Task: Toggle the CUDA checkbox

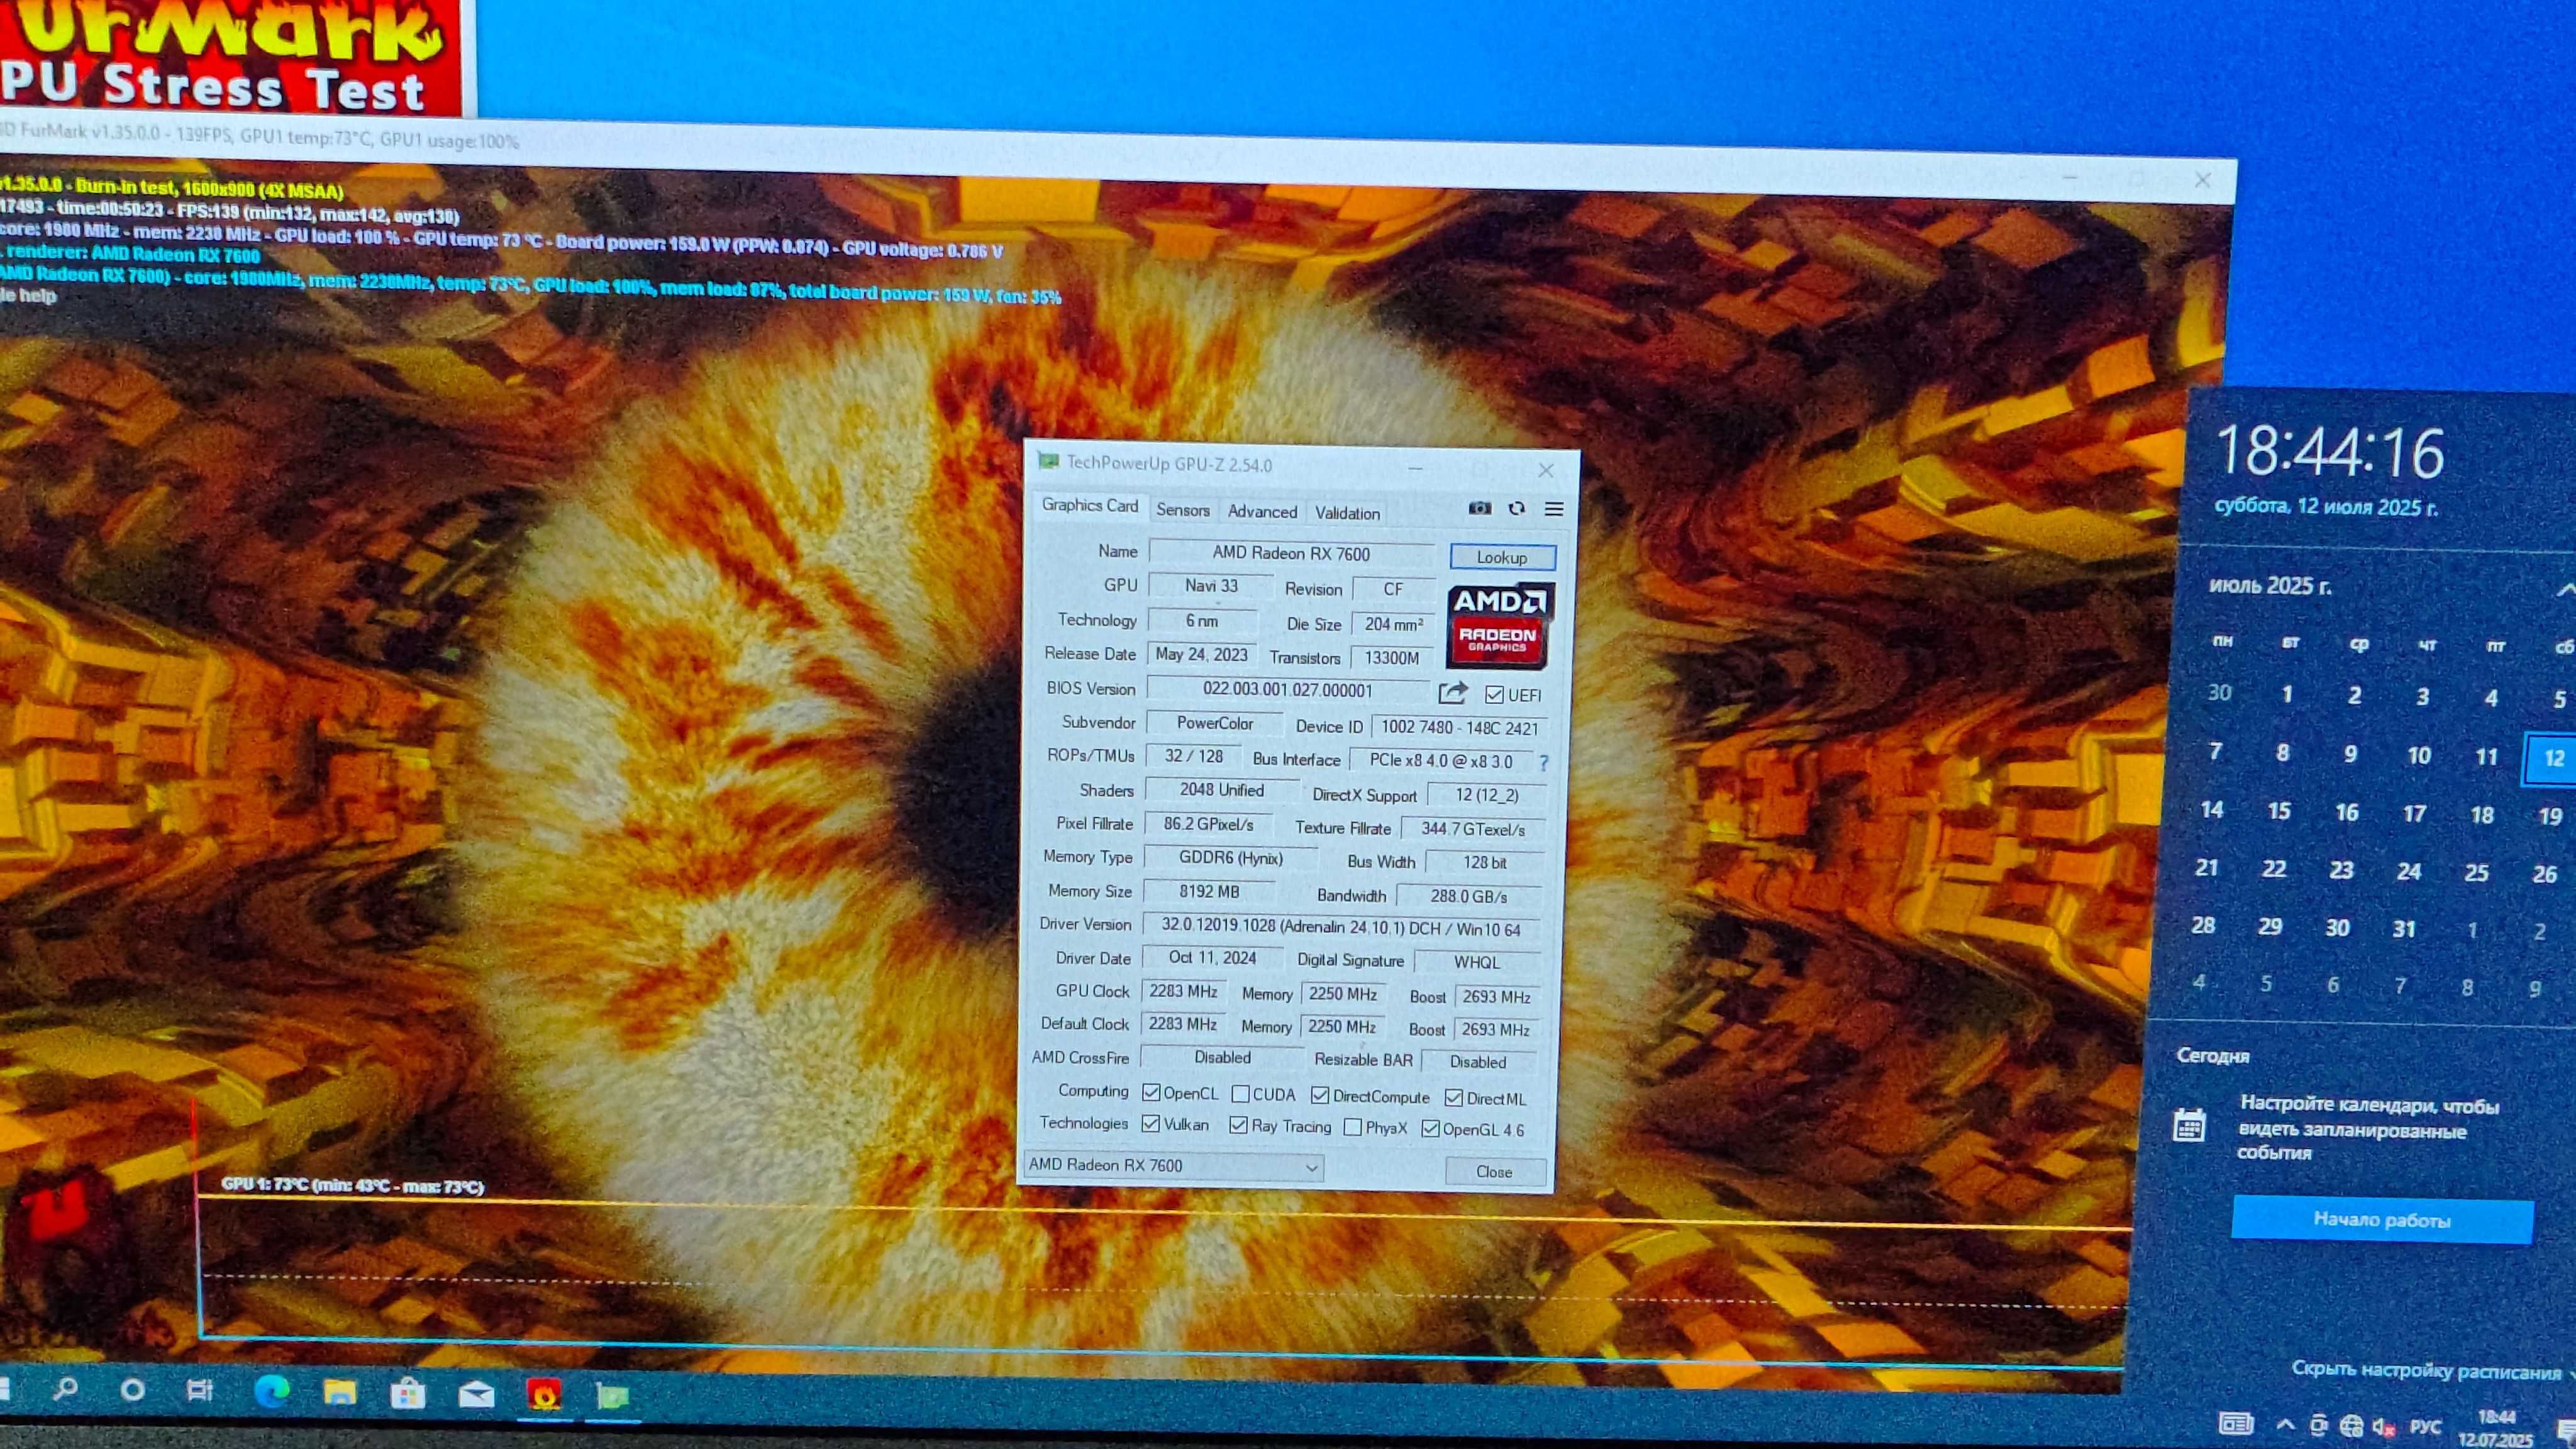Action: click(x=1240, y=1094)
